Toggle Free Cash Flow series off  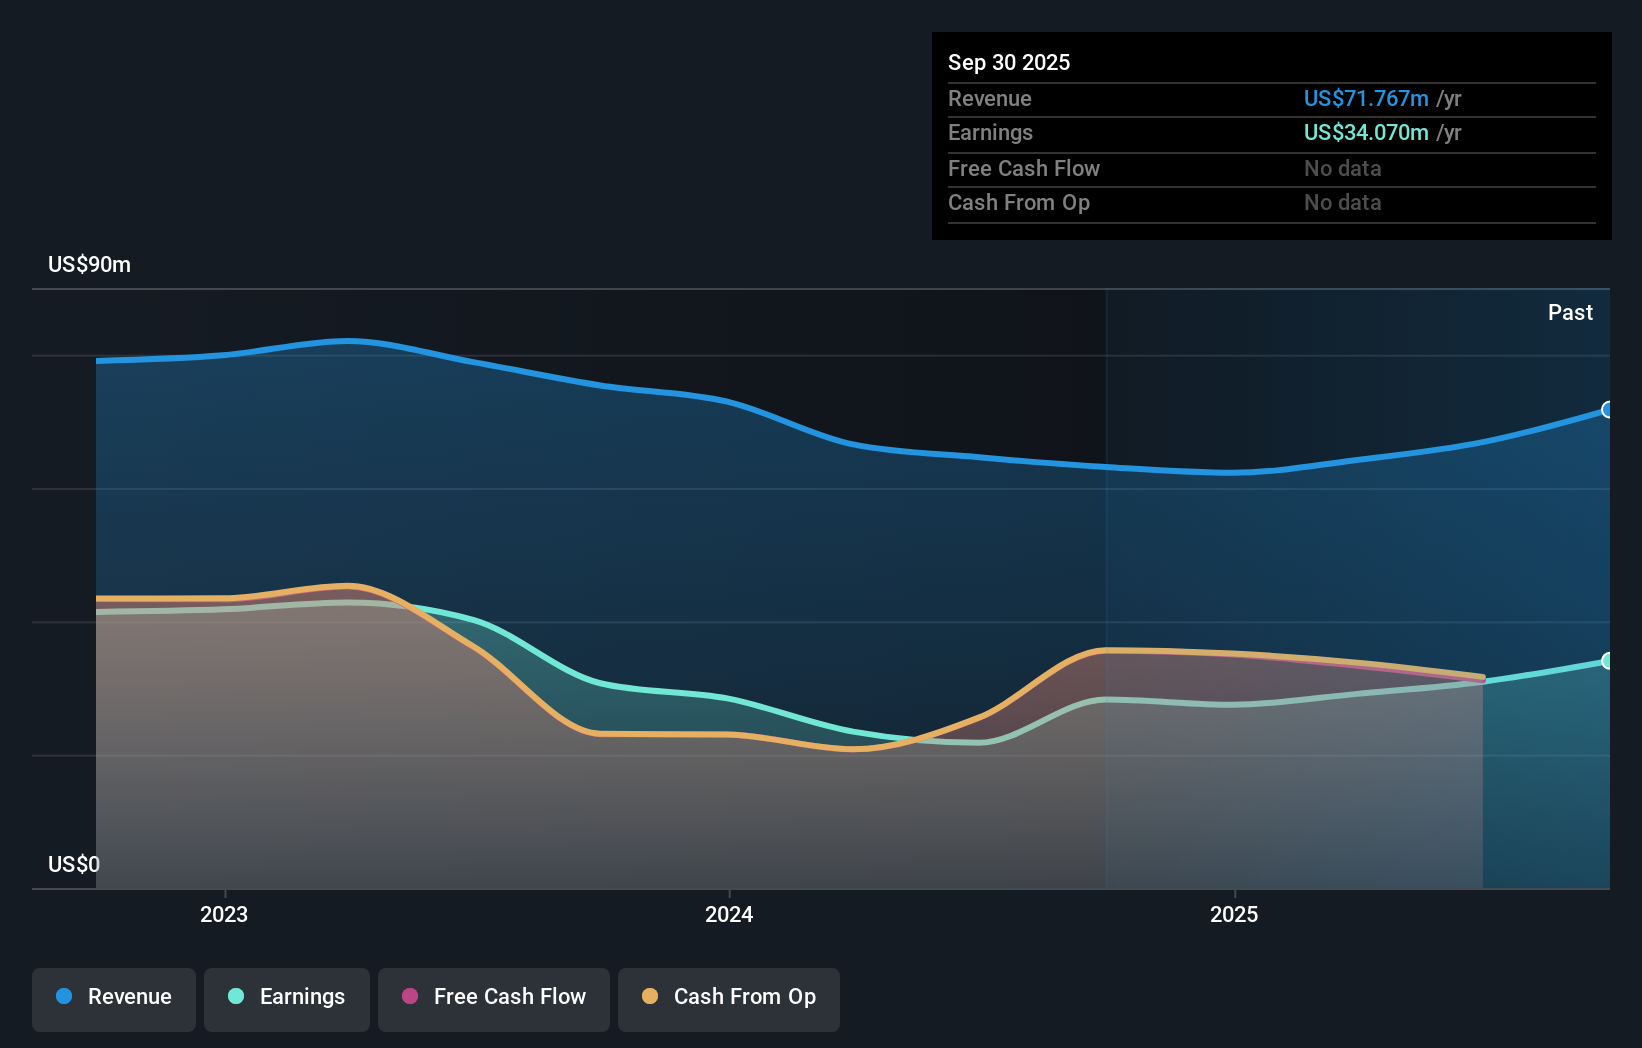click(x=493, y=998)
